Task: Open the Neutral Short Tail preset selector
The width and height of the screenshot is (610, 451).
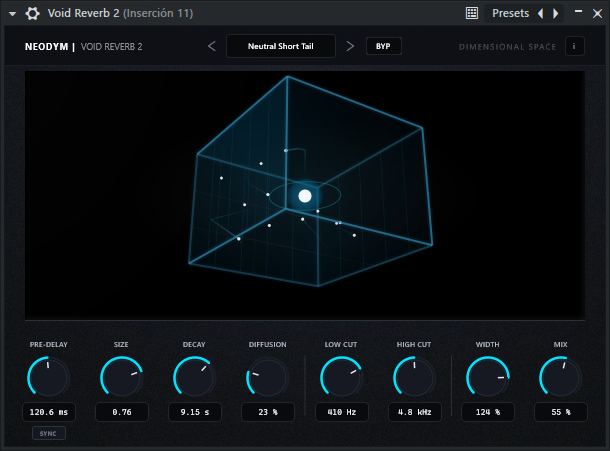Action: (280, 46)
